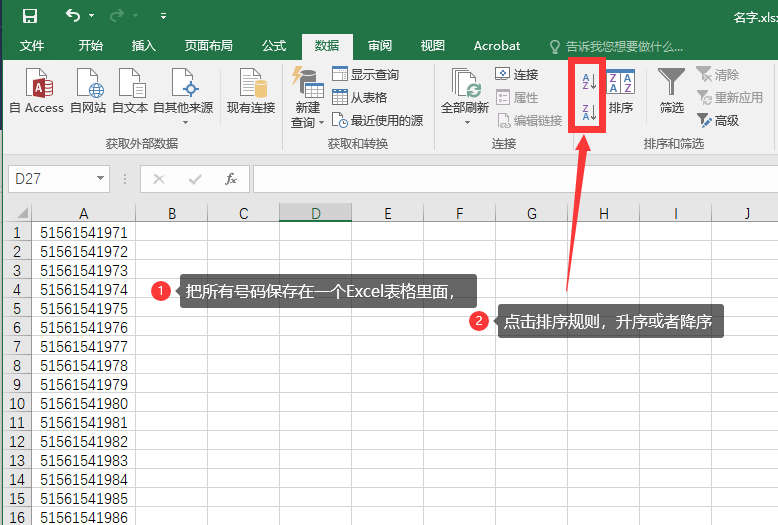Click cell containing 51561541977

tap(83, 346)
